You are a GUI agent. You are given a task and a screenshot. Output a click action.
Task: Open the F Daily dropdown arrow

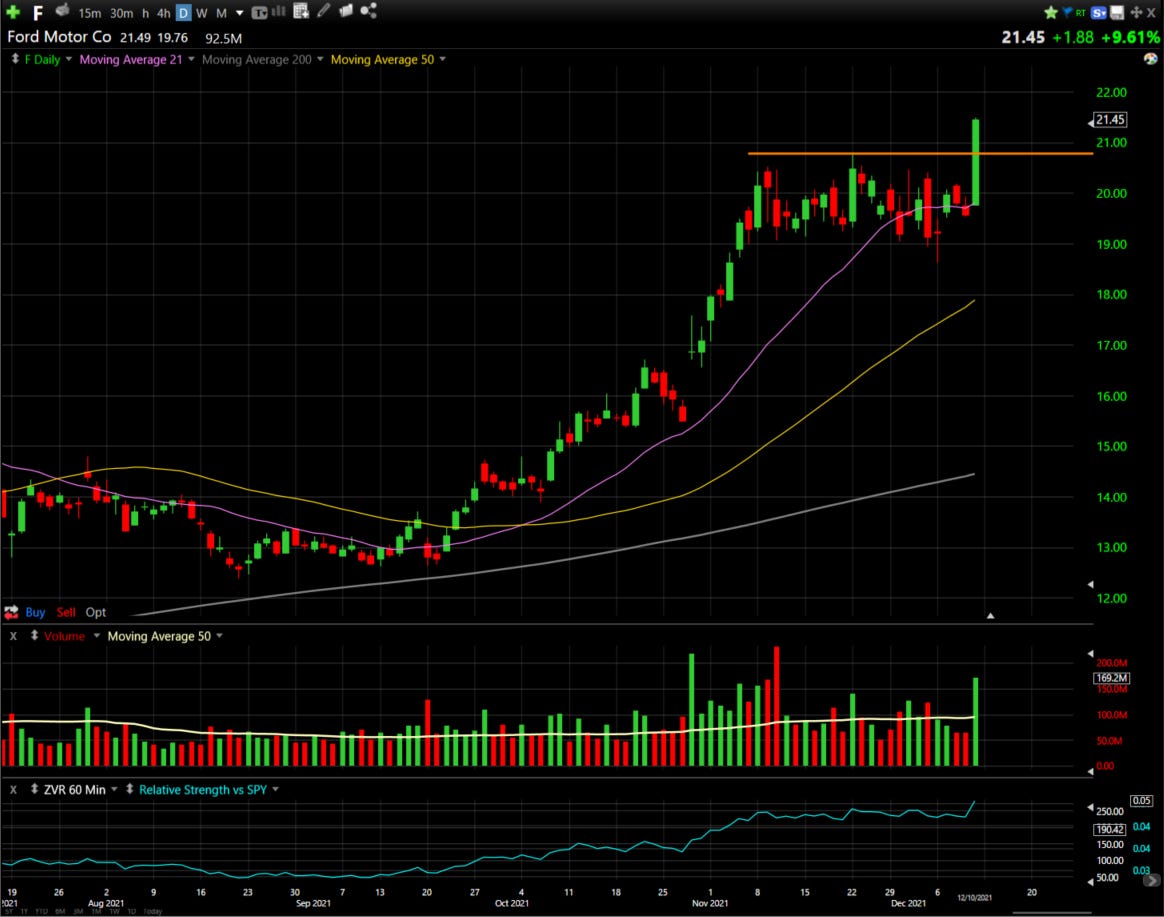[69, 59]
